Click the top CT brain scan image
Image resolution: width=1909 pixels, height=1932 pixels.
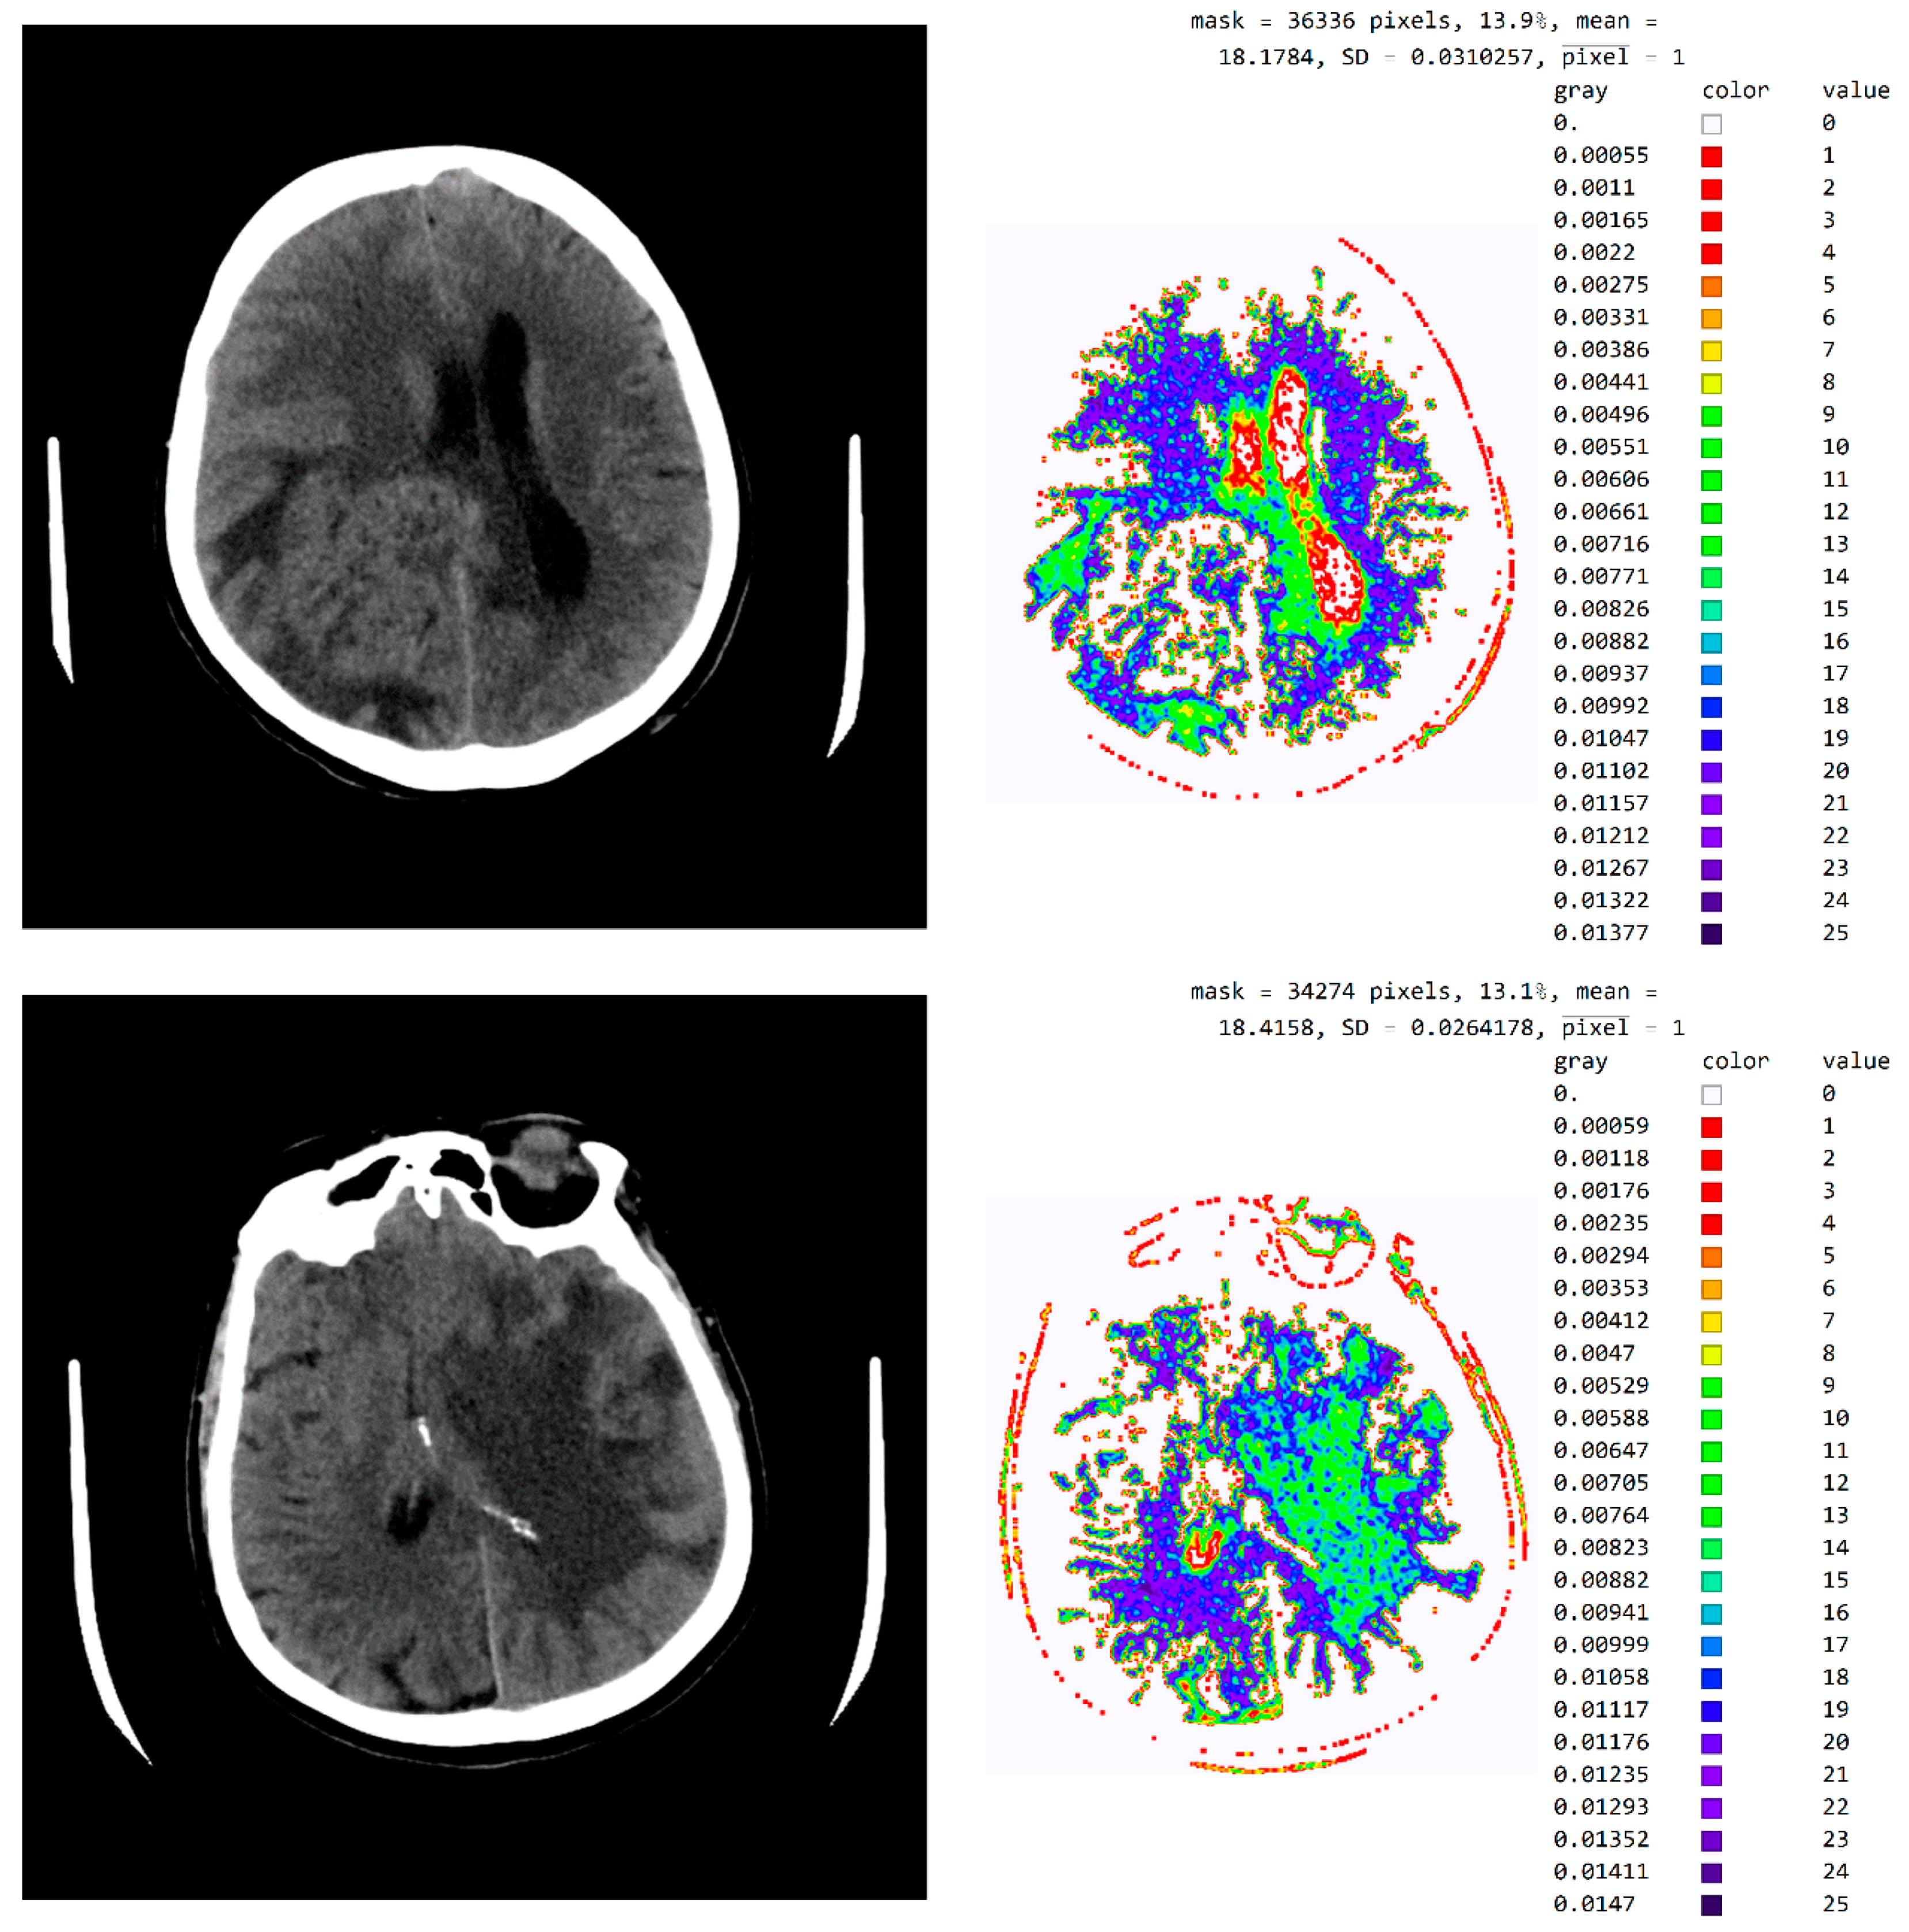pos(474,476)
